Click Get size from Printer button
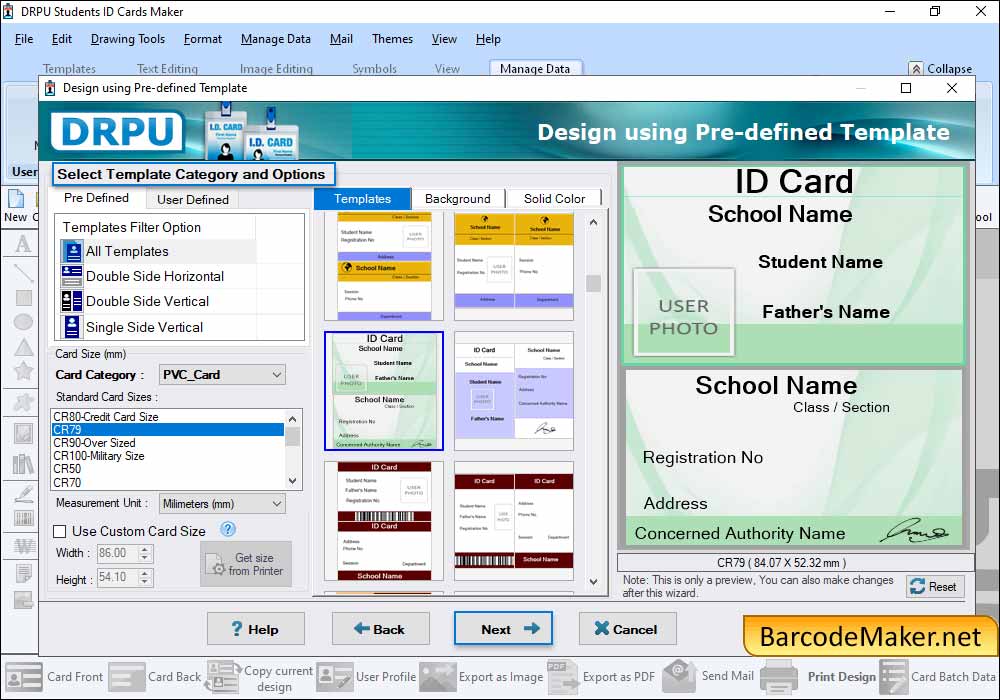This screenshot has width=1000, height=700. pos(246,564)
